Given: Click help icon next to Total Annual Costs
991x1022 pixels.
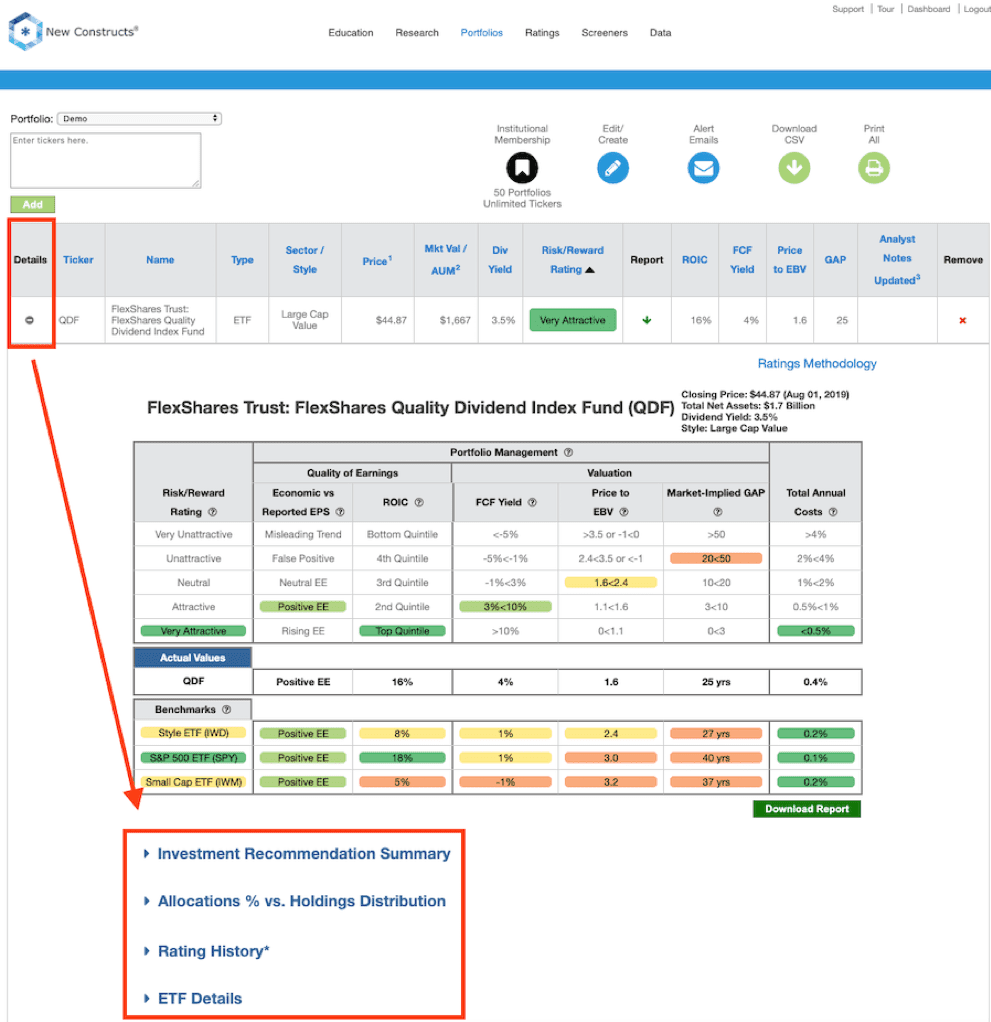Looking at the screenshot, I should (833, 512).
